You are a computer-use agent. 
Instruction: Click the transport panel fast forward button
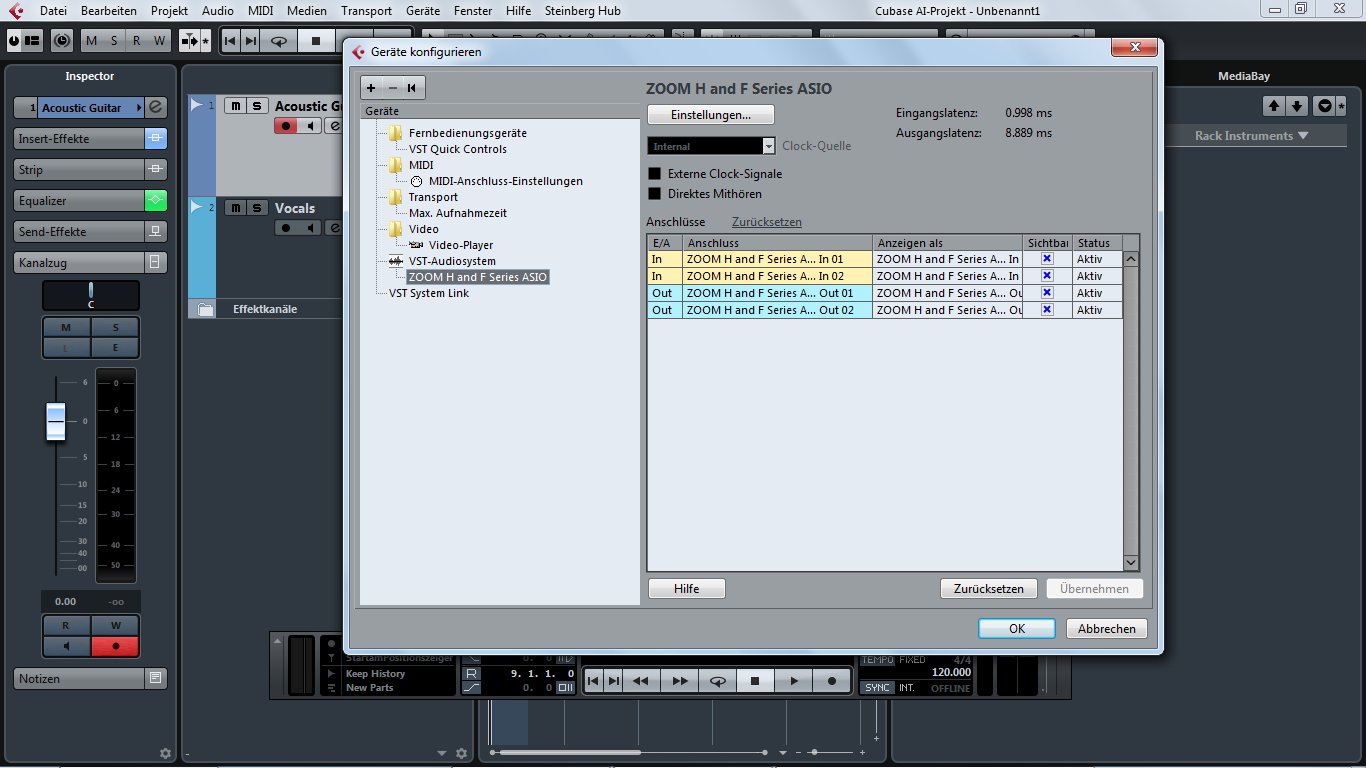point(679,681)
